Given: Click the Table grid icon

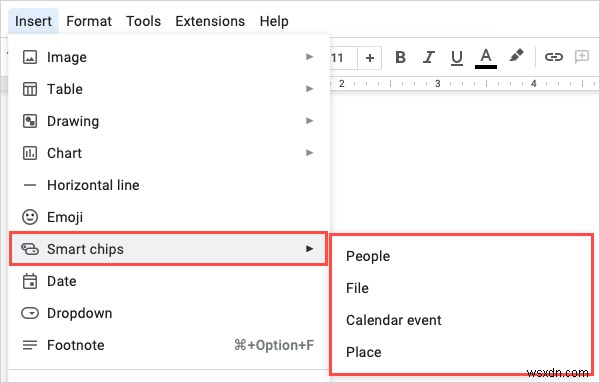Looking at the screenshot, I should click(x=30, y=89).
